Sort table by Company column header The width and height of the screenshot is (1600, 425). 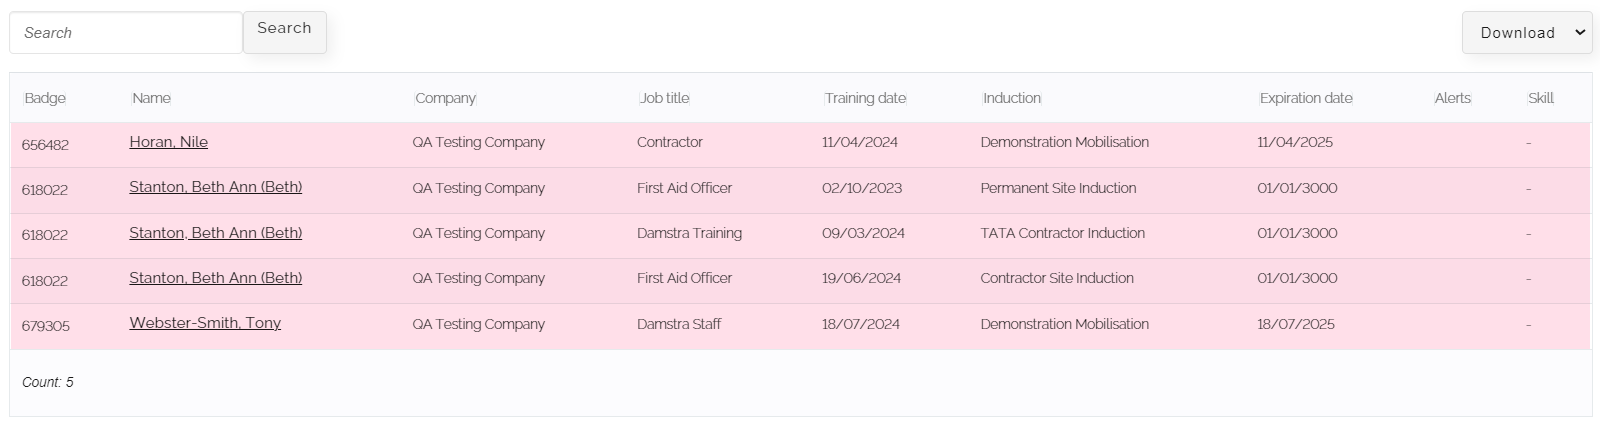[446, 98]
